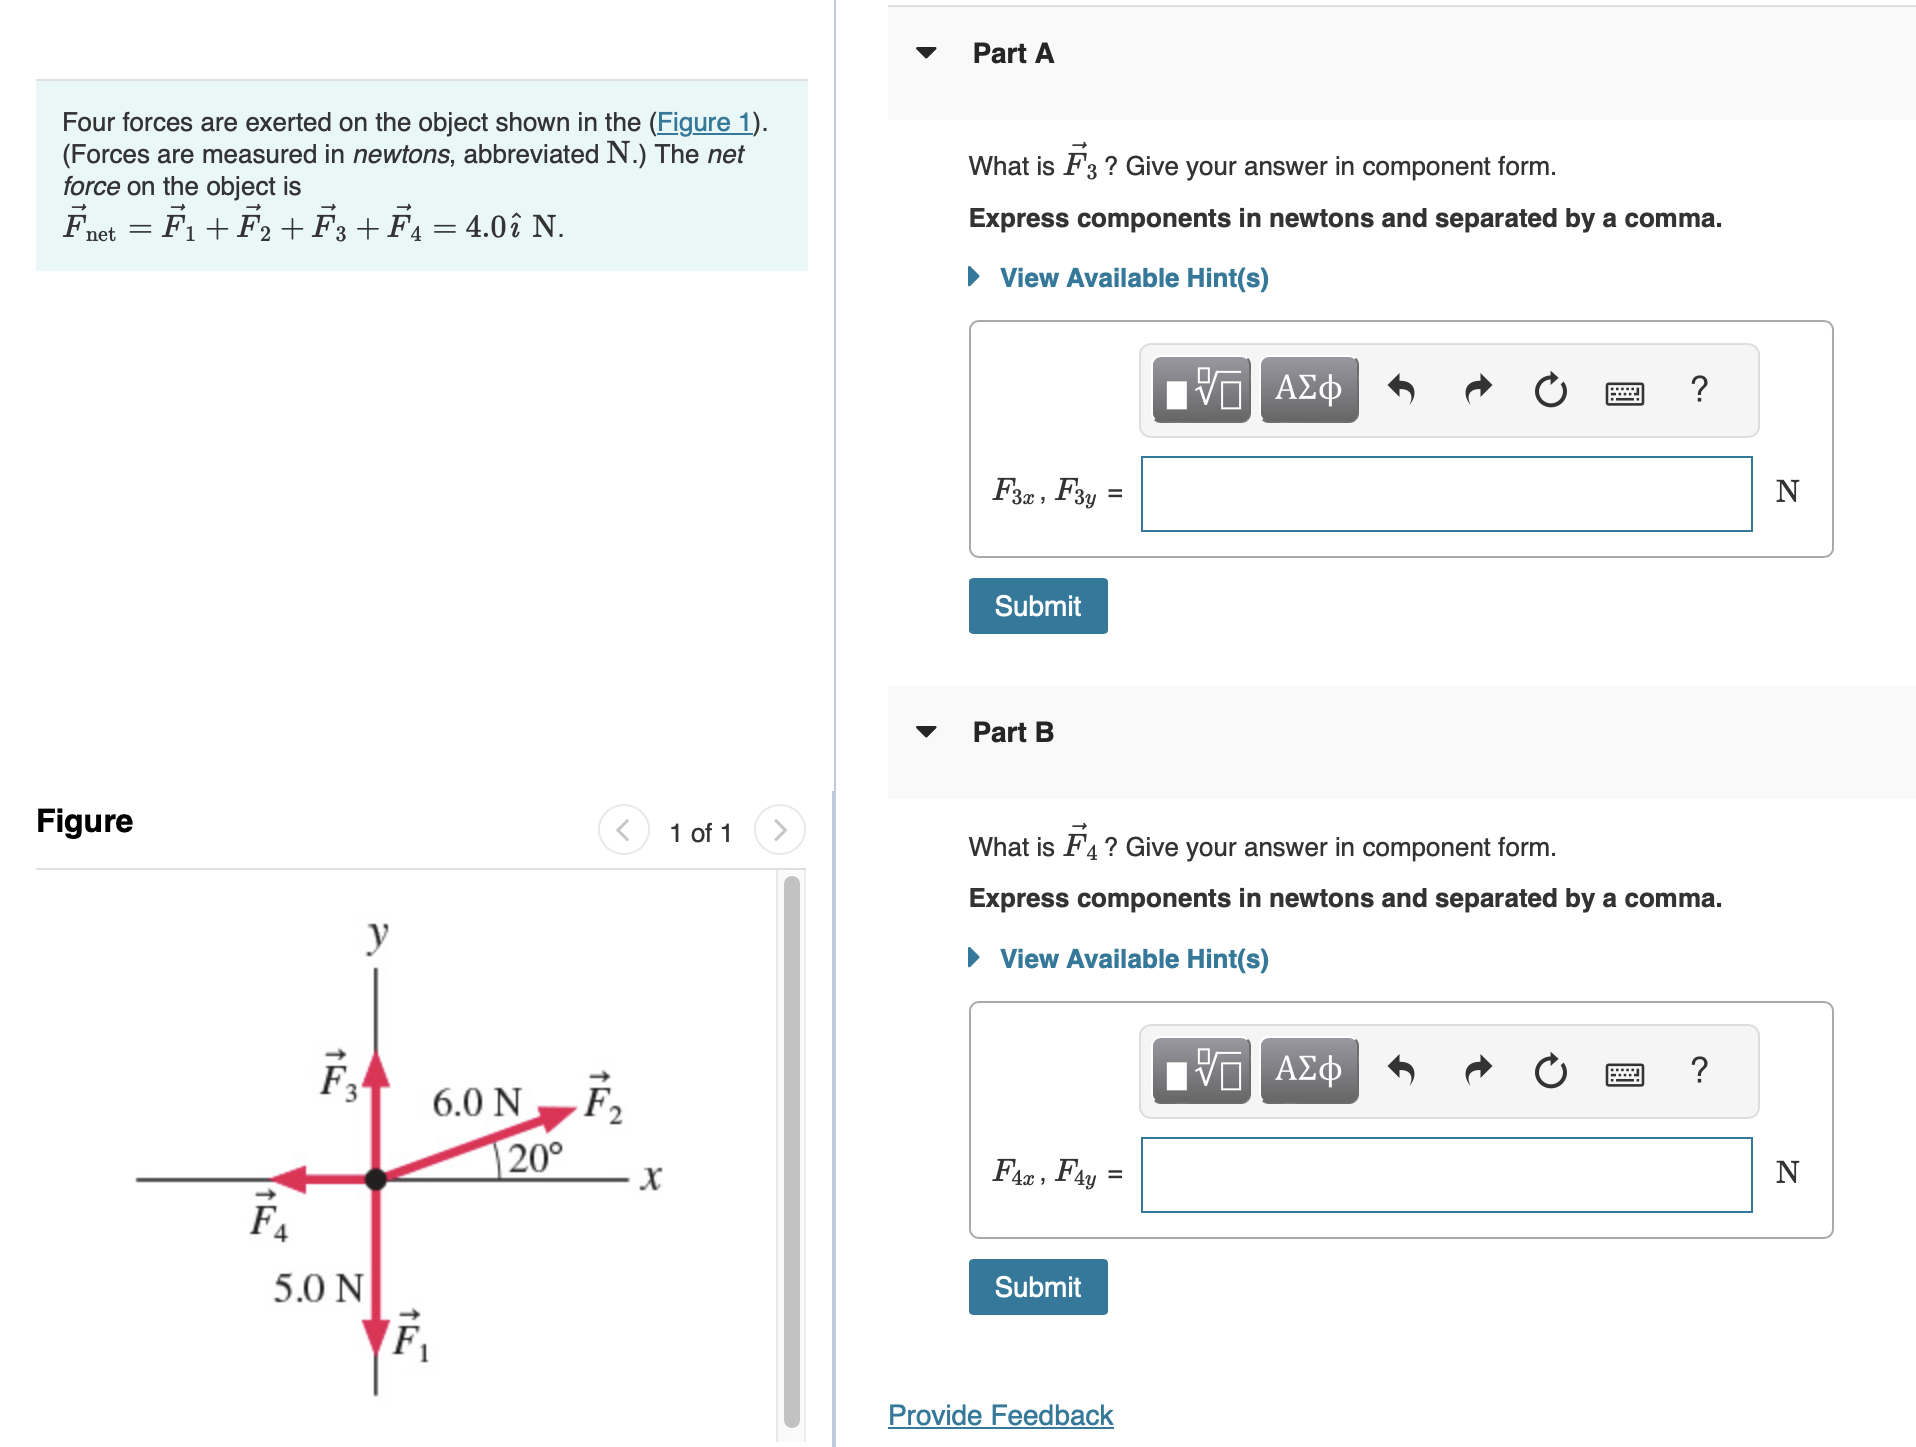Screen dimensions: 1916x1447
Task: Click the undo icon in Part A answer toolbar
Action: tap(1404, 390)
